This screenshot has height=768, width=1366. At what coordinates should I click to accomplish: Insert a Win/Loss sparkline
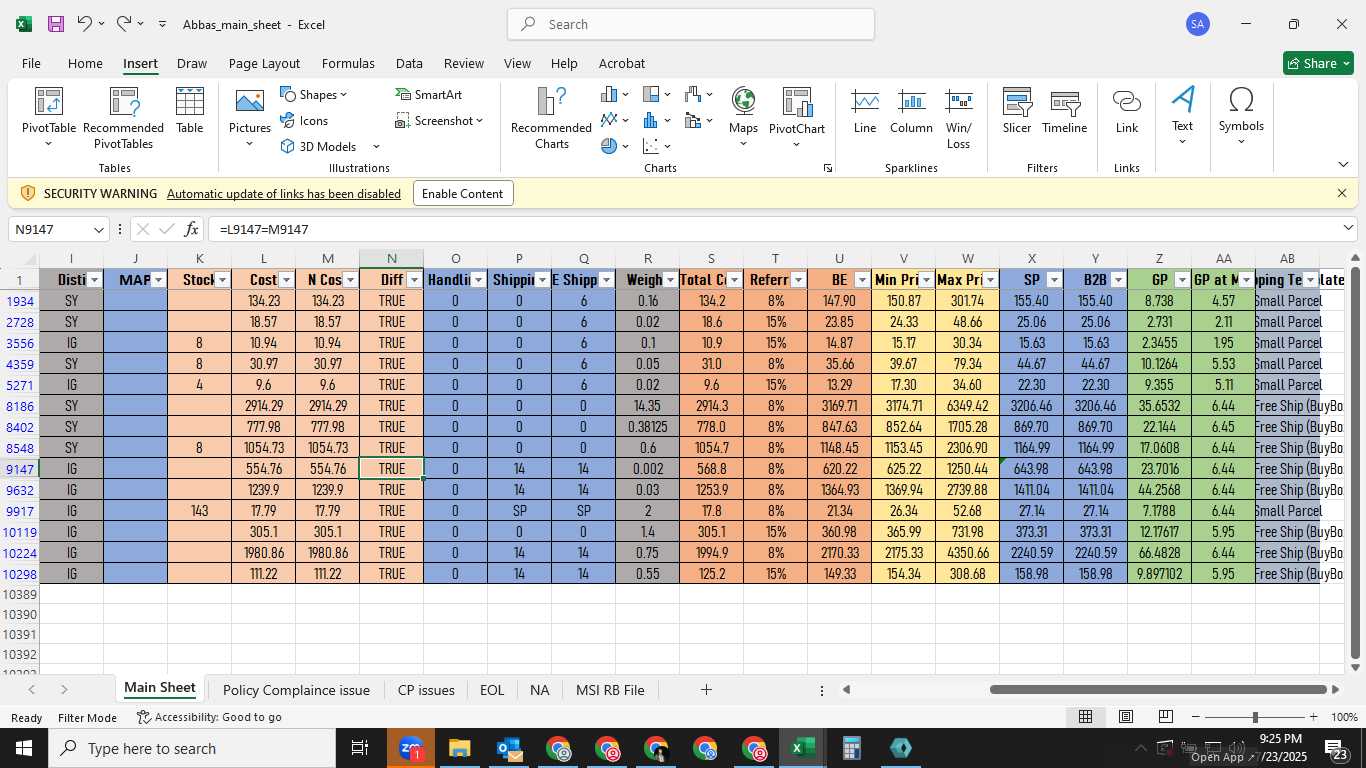(x=958, y=117)
